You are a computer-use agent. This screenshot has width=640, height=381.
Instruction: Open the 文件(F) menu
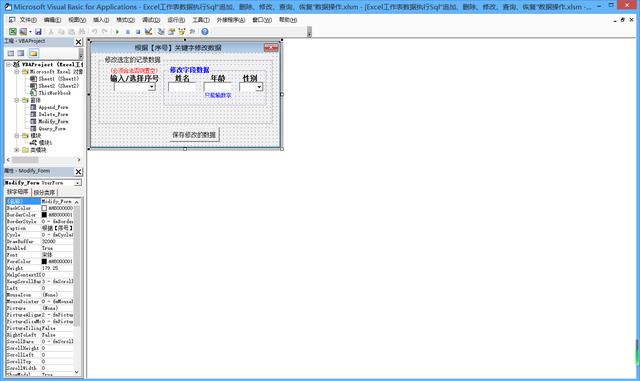pos(28,20)
